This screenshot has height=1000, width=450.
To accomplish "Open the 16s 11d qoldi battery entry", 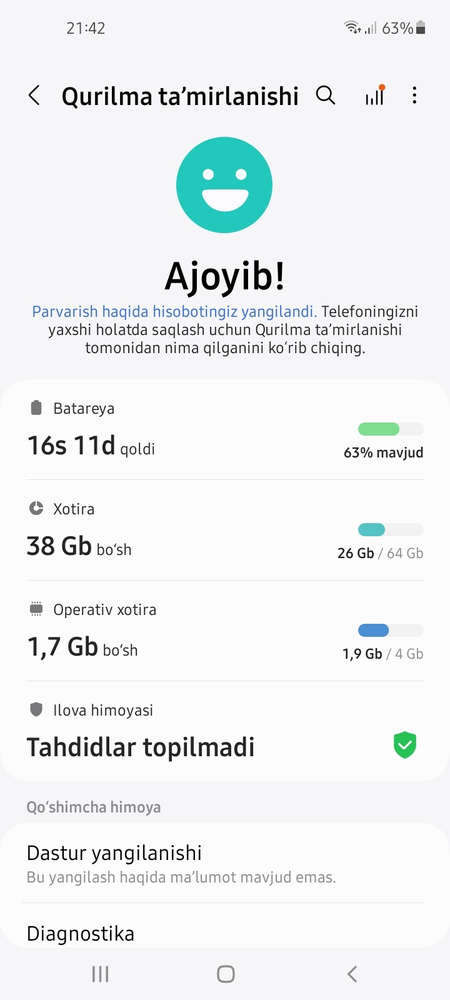I will (x=224, y=430).
